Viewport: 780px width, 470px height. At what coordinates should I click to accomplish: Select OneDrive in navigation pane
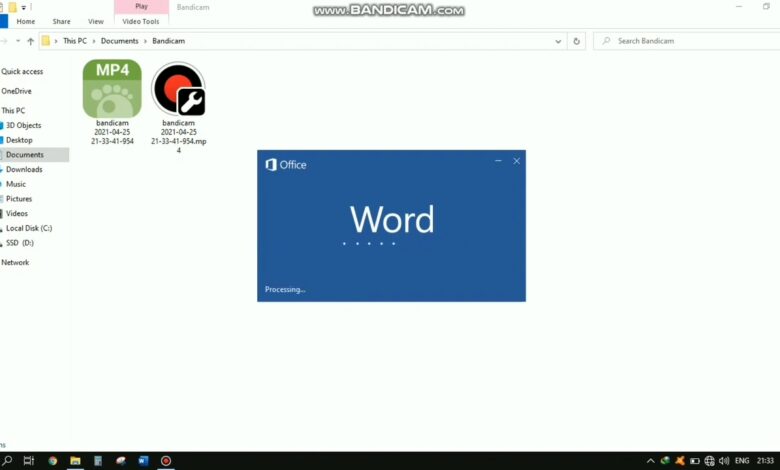pyautogui.click(x=16, y=91)
